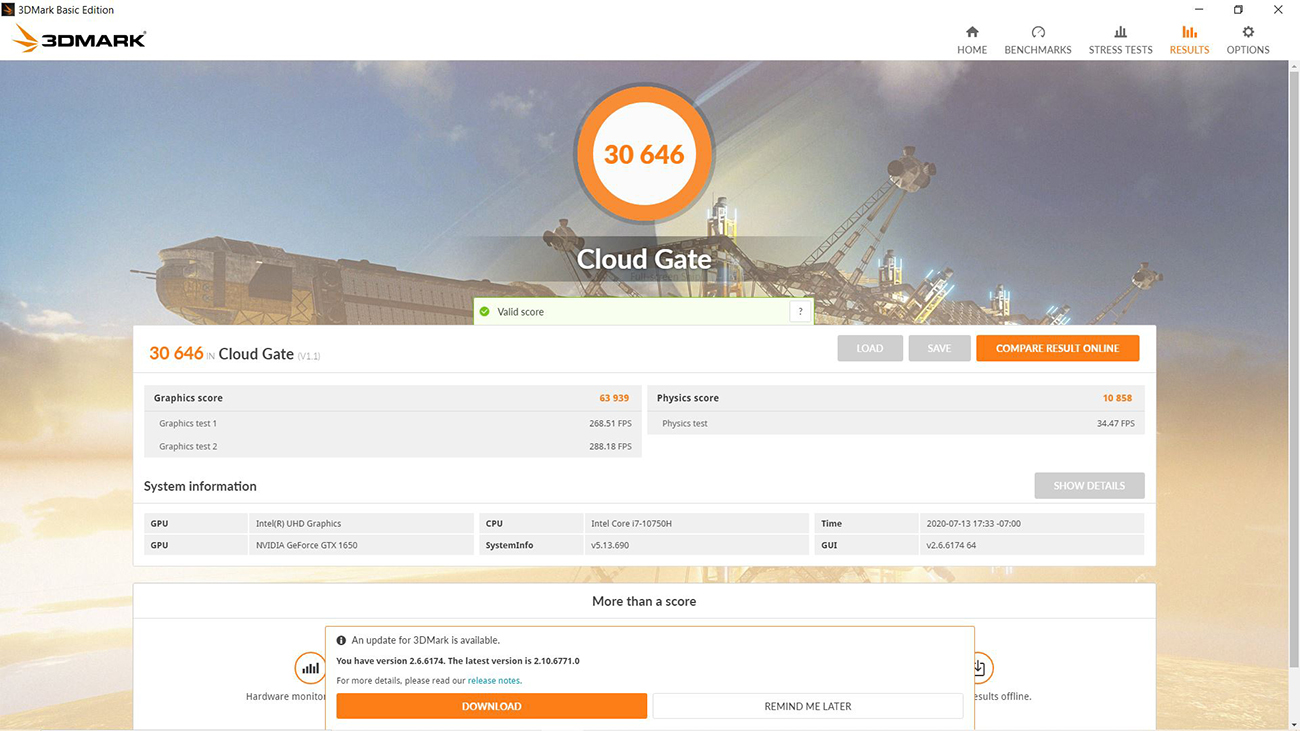Viewport: 1300px width, 731px height.
Task: Select the time value 2020-07-13 17:33
Action: click(x=1031, y=523)
